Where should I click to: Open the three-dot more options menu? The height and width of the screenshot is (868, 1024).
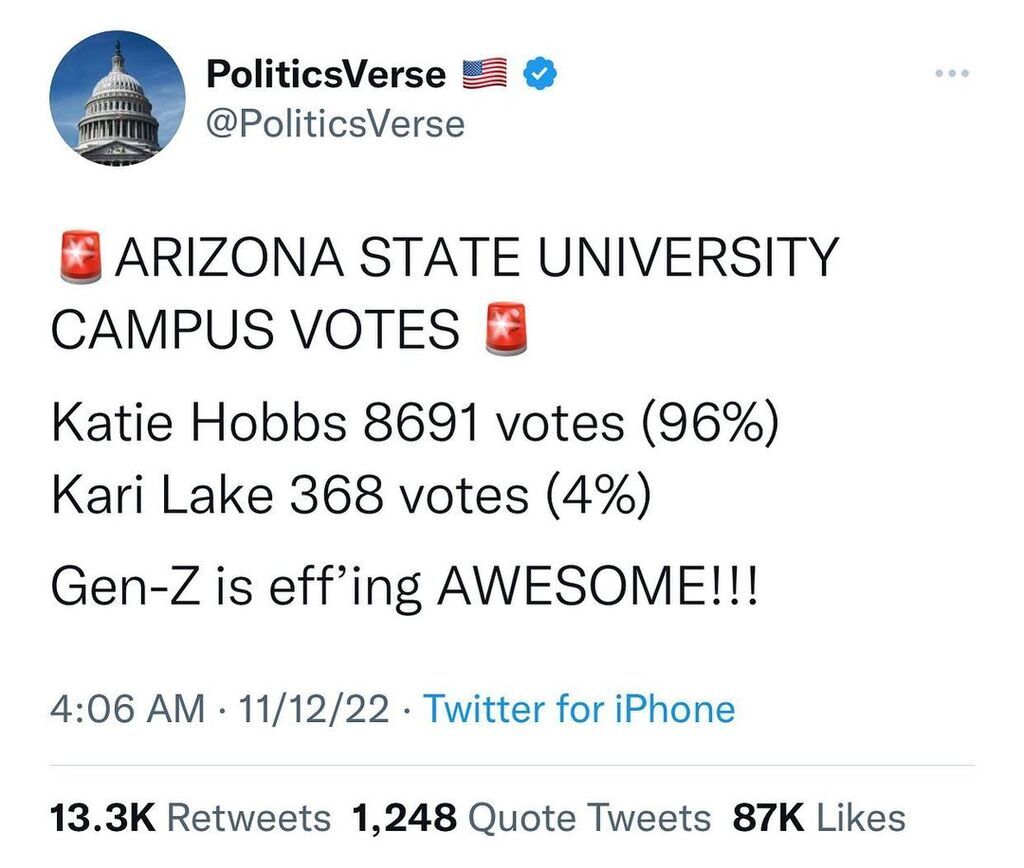click(952, 73)
